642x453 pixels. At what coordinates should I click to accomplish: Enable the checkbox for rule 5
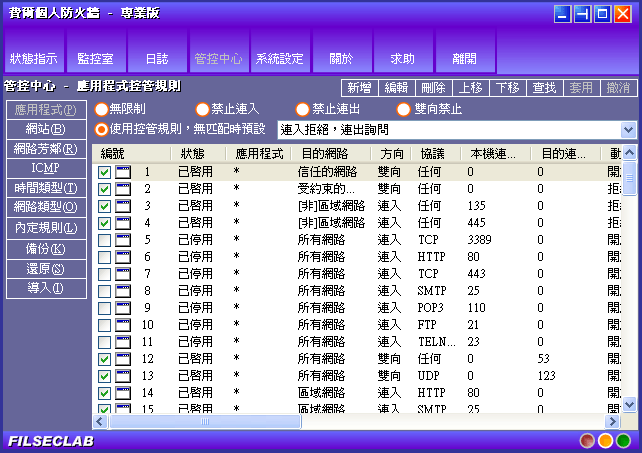tap(105, 240)
